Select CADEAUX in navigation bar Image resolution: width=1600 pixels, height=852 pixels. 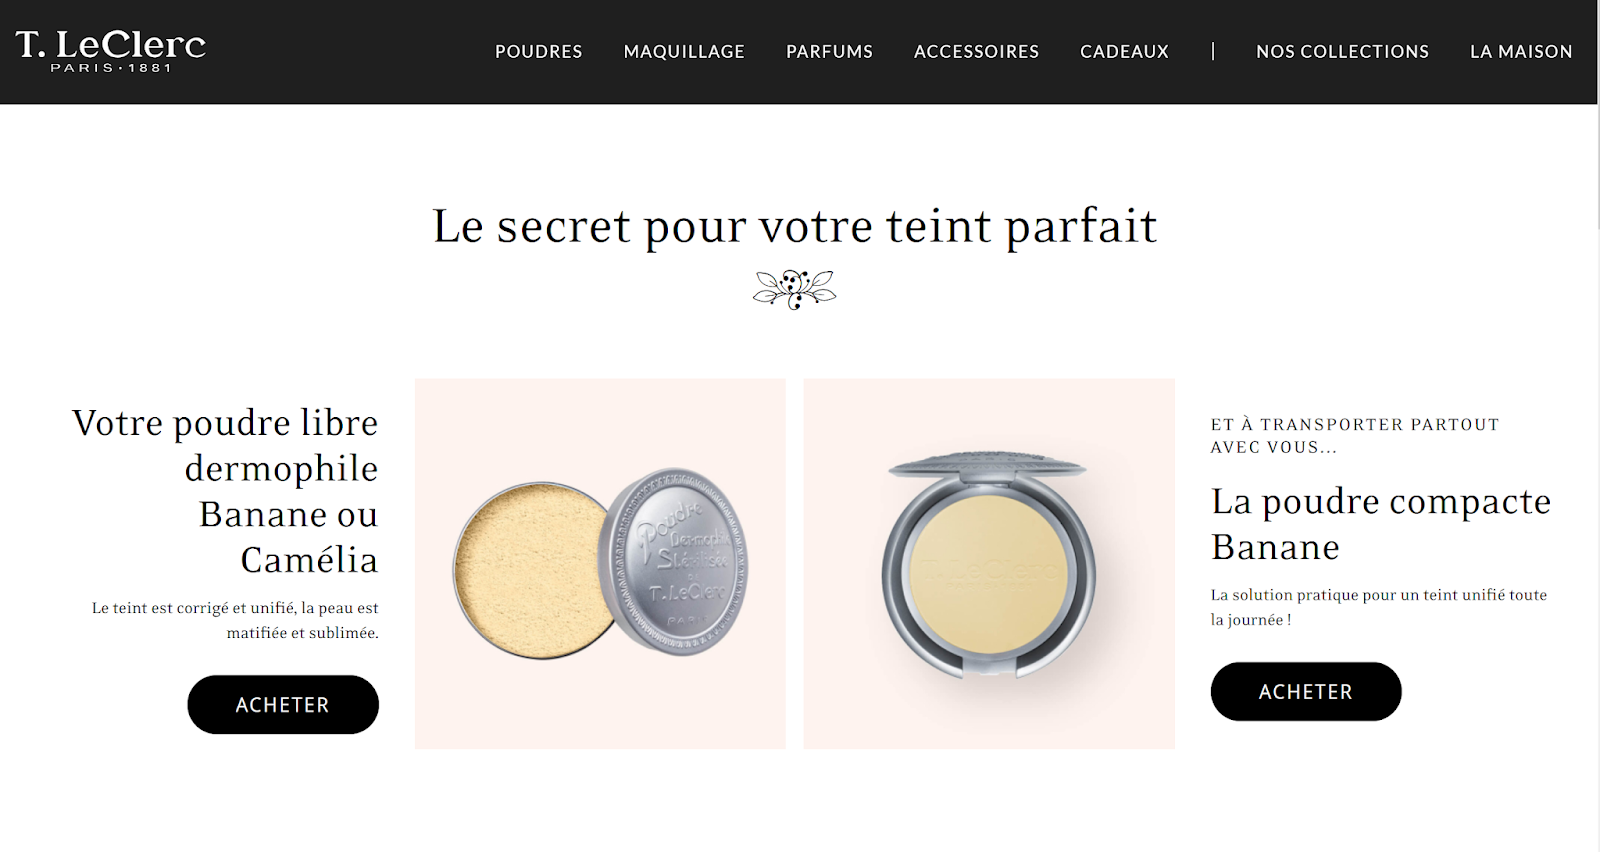1124,51
